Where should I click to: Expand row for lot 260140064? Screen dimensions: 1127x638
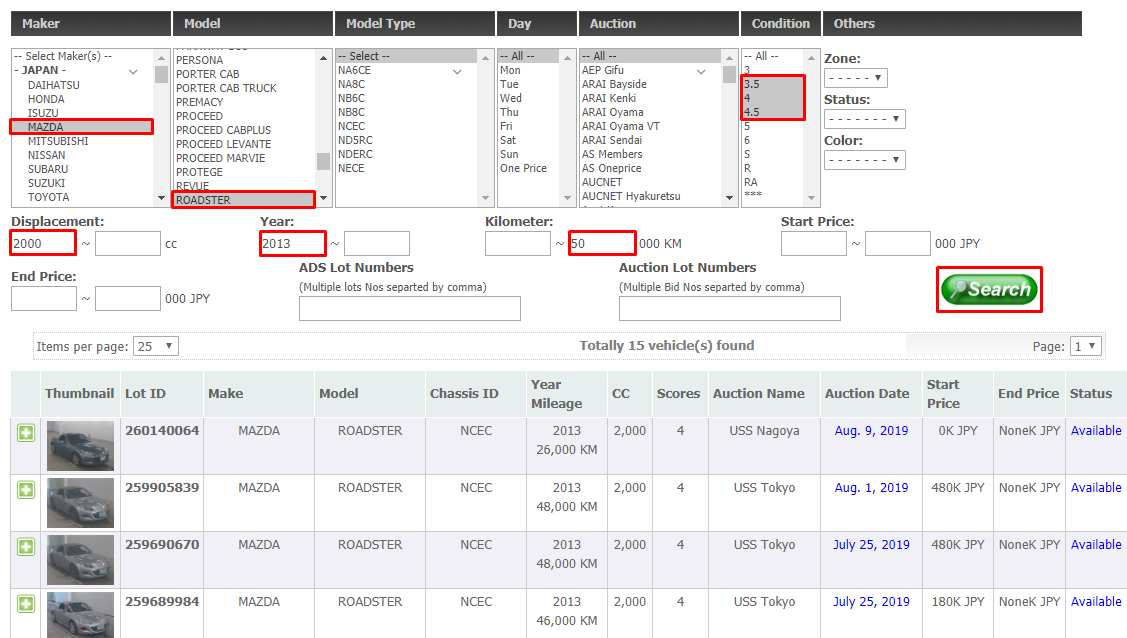click(26, 432)
